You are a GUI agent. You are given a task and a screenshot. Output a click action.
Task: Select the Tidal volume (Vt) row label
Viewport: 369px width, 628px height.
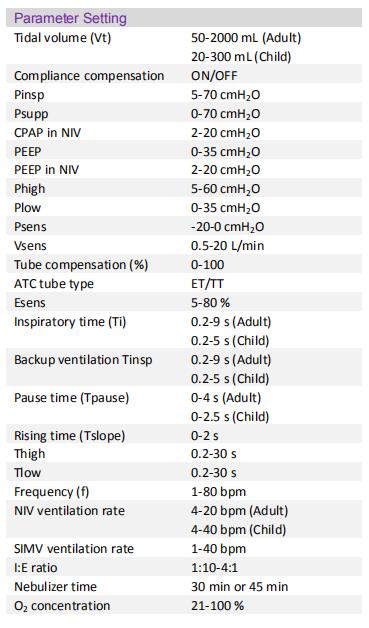pos(63,38)
